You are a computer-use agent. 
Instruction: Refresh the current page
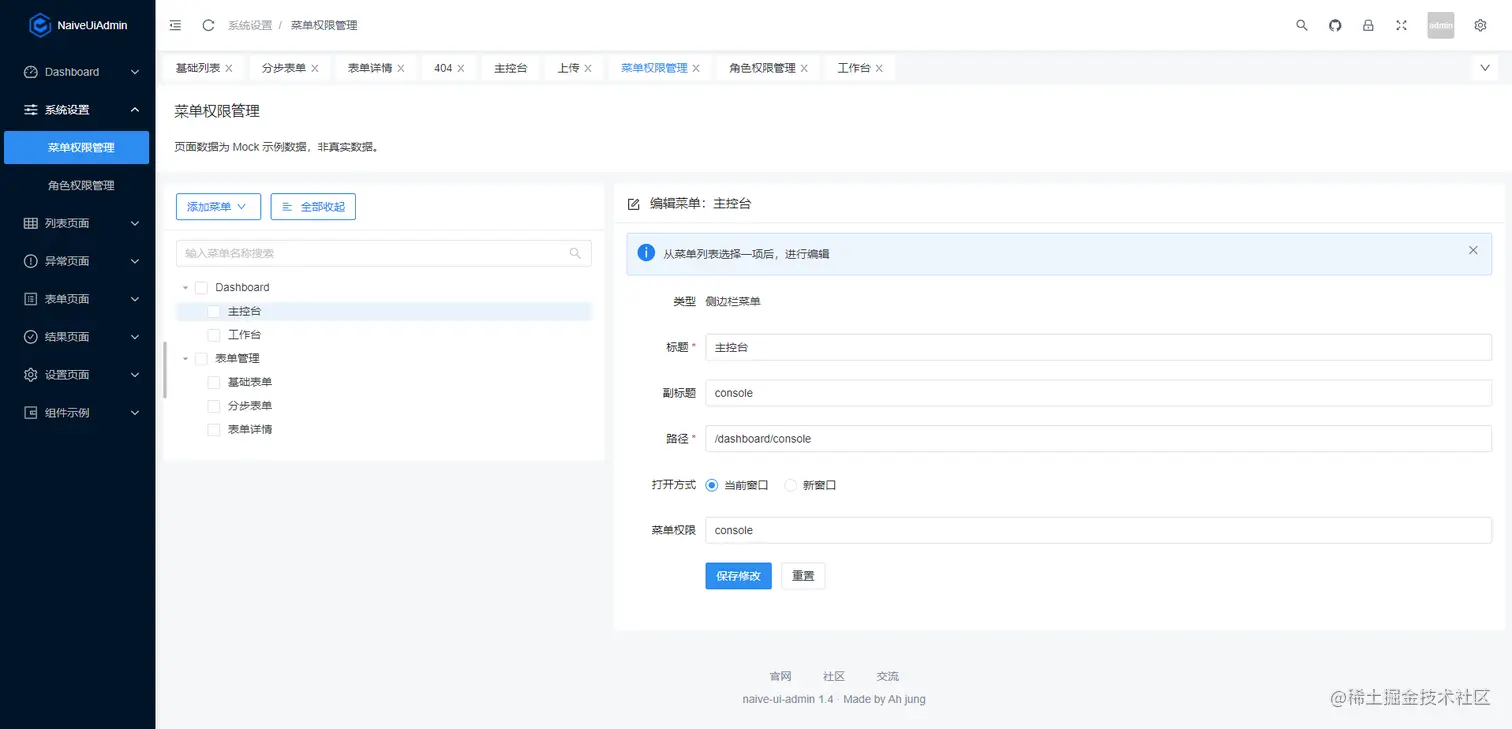point(207,25)
